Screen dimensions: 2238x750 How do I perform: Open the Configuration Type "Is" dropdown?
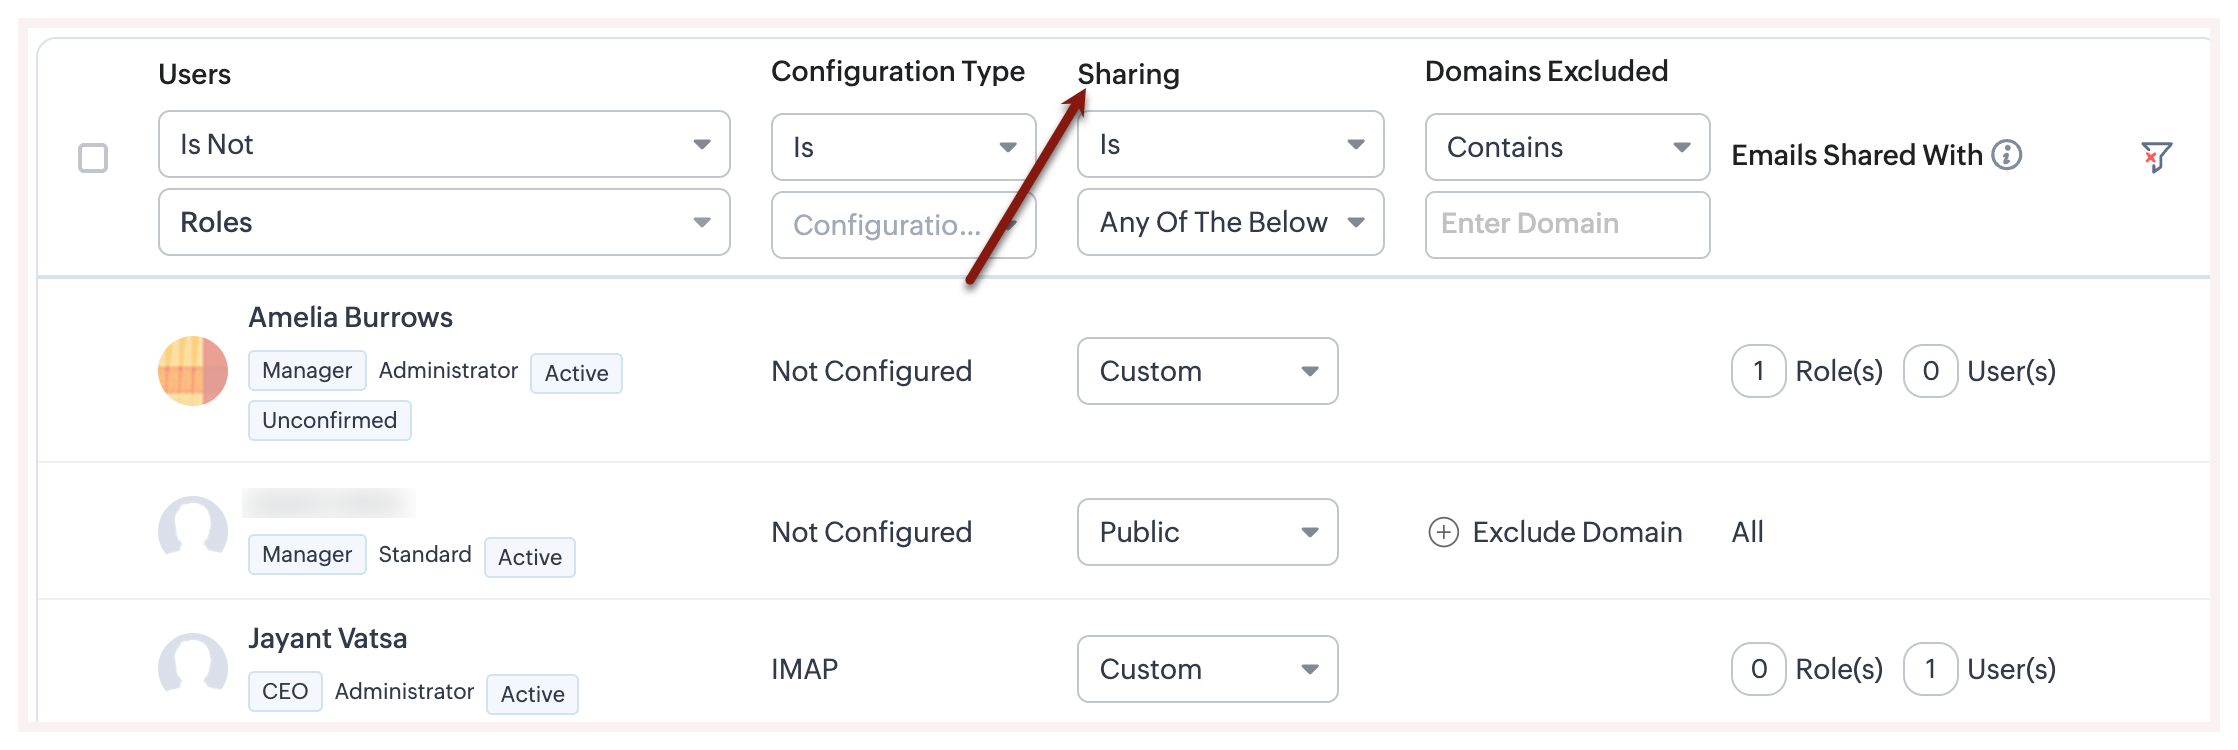tap(903, 147)
